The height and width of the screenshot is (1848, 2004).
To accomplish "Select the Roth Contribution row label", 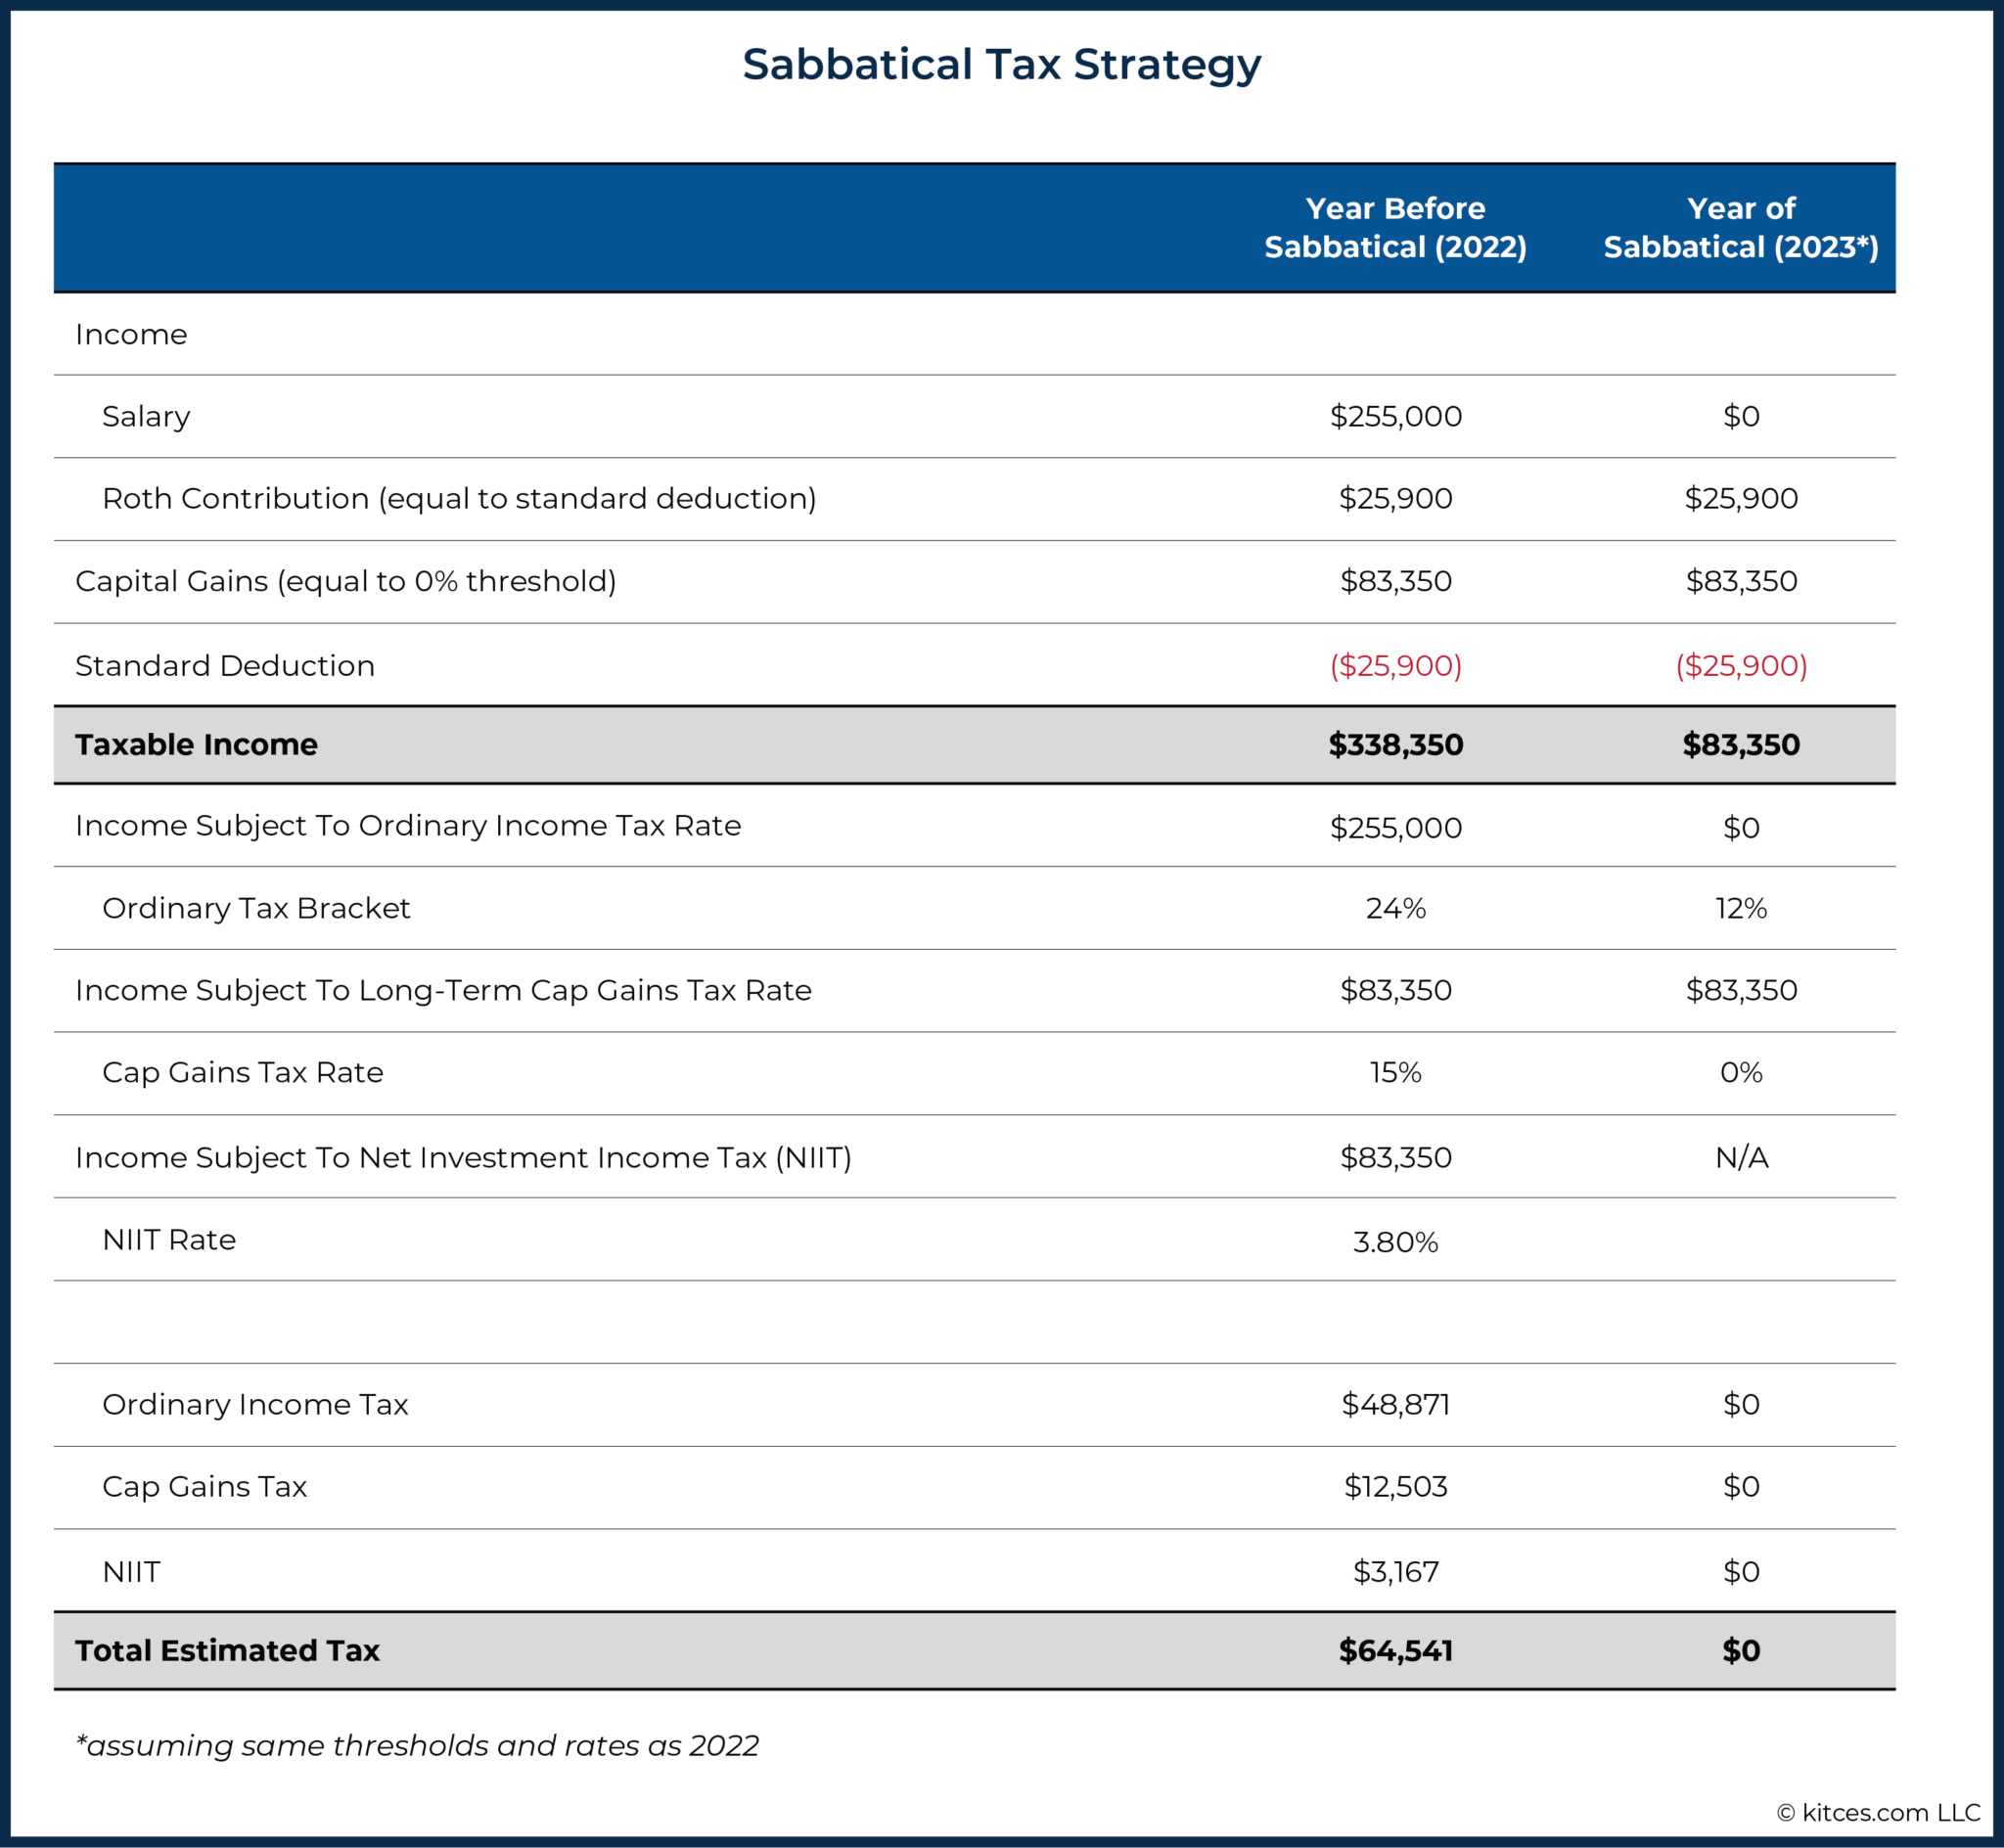I will [459, 498].
